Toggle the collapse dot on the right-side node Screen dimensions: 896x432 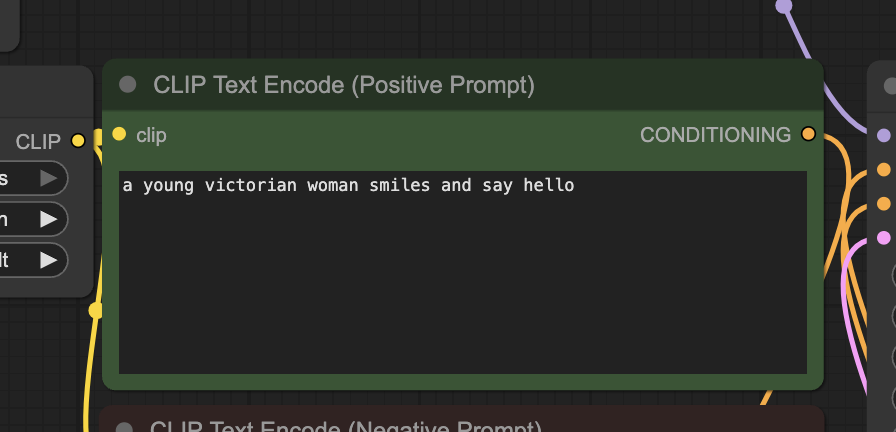click(x=890, y=86)
